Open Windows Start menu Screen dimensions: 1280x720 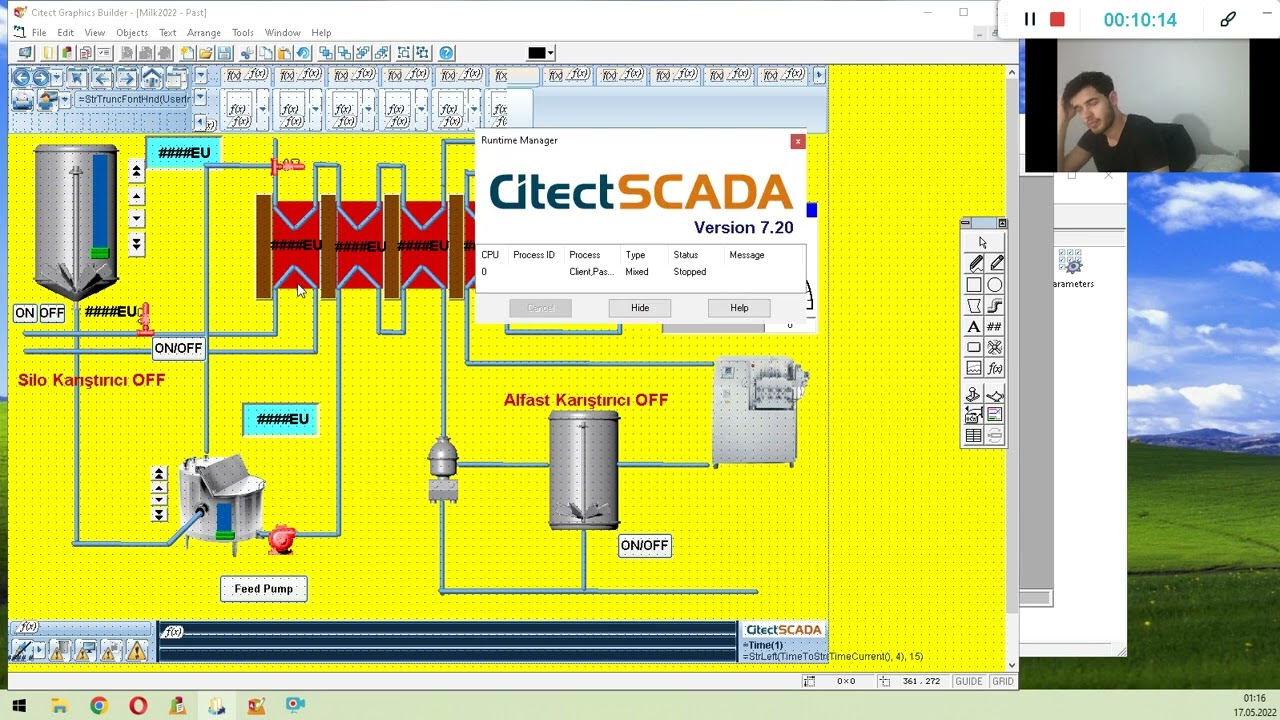19,706
